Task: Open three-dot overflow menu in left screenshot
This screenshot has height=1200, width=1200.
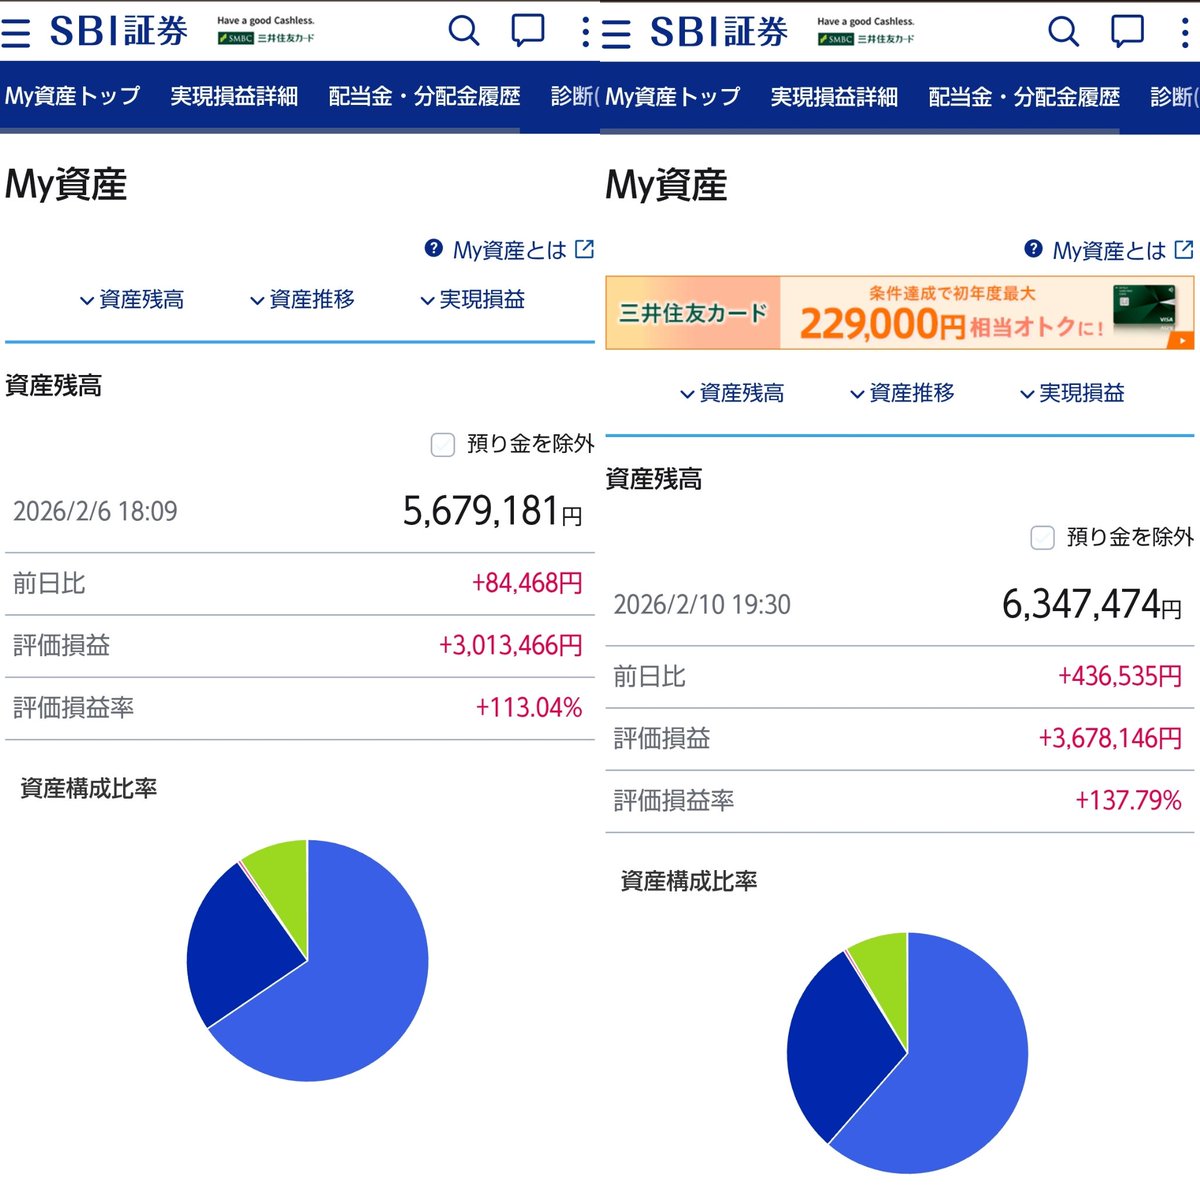Action: coord(586,32)
